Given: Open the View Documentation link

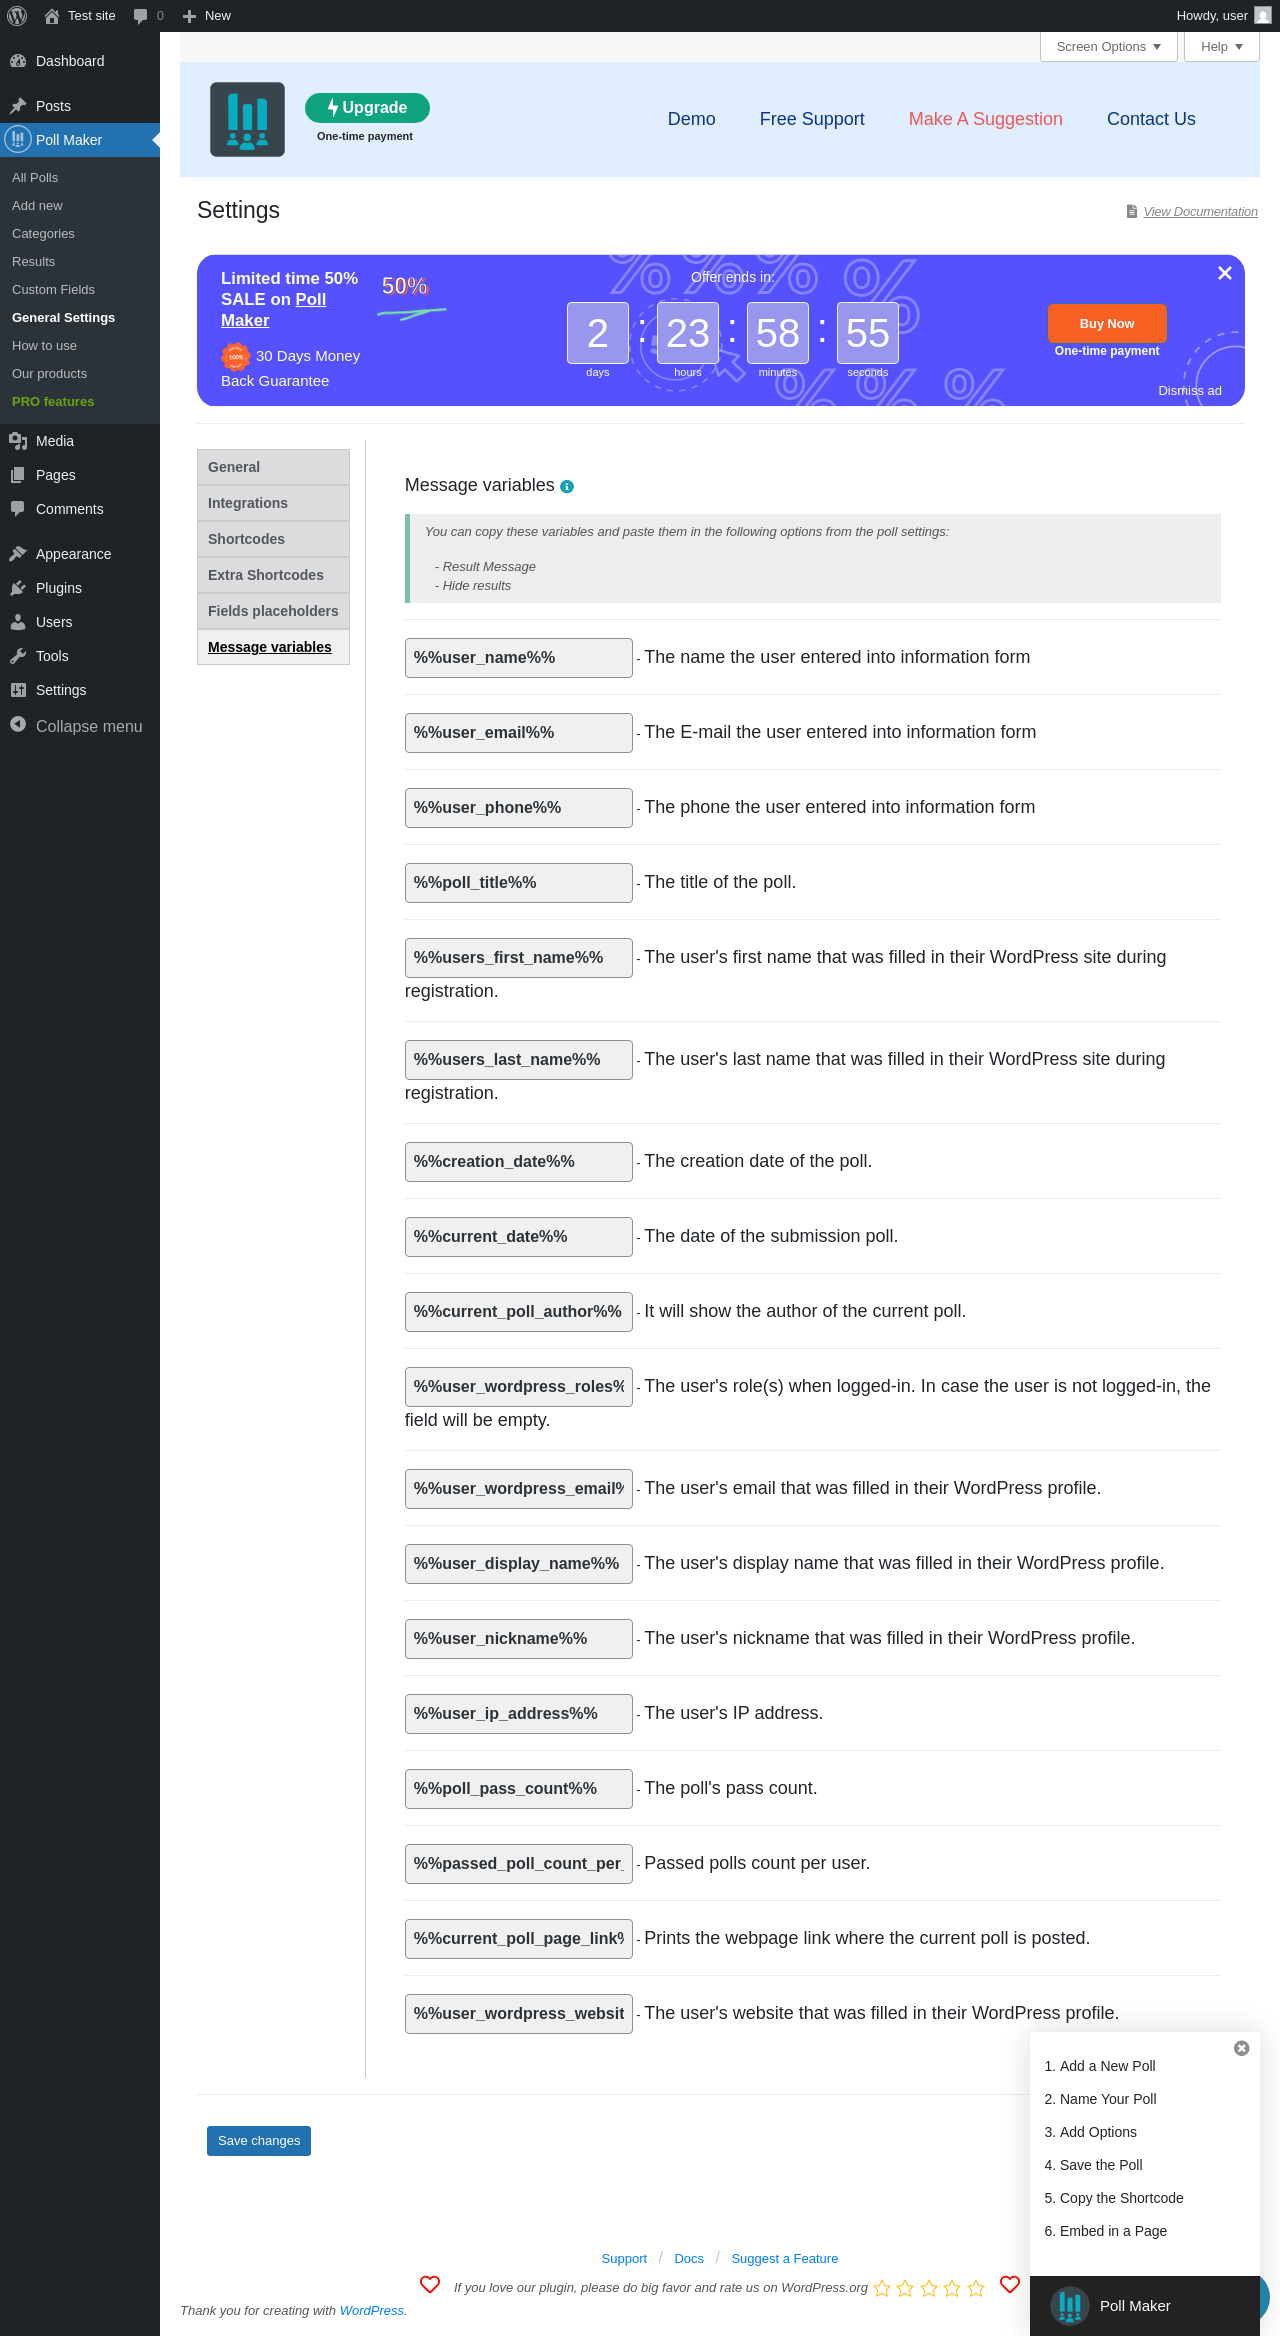Looking at the screenshot, I should (1200, 212).
